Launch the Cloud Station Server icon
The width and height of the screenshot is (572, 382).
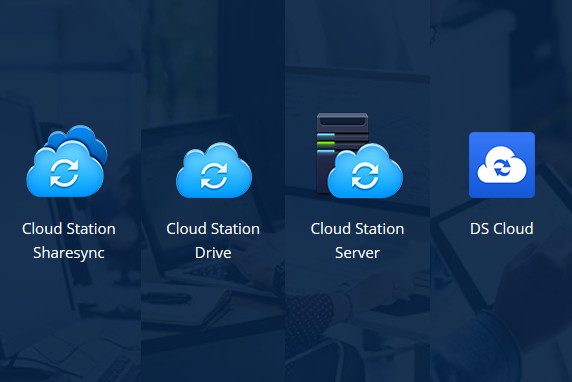pyautogui.click(x=359, y=155)
